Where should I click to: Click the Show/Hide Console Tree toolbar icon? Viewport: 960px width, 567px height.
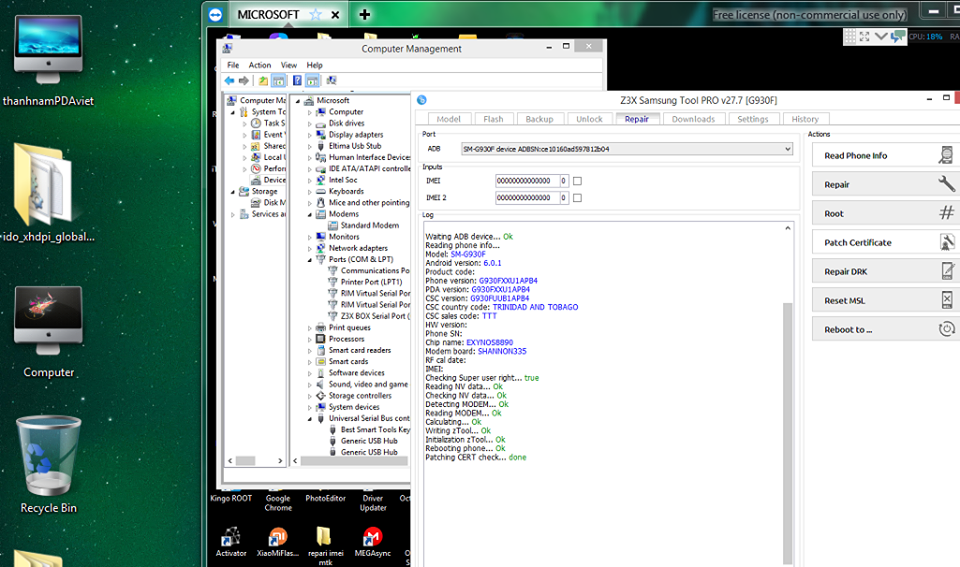(278, 80)
